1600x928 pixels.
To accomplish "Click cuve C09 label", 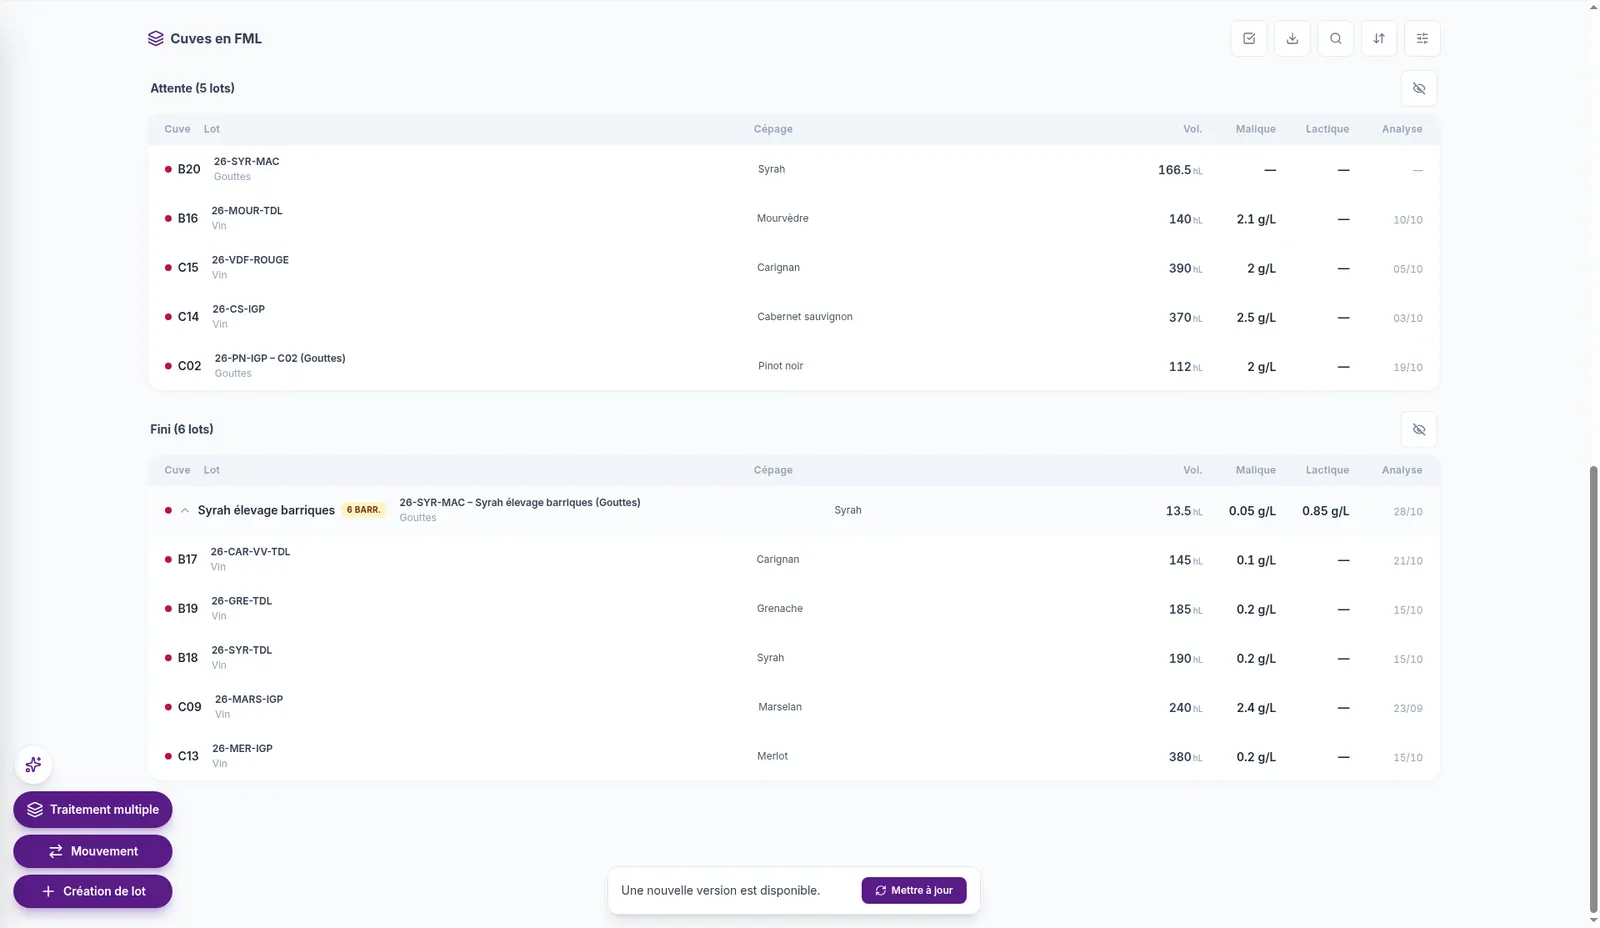I will (190, 707).
